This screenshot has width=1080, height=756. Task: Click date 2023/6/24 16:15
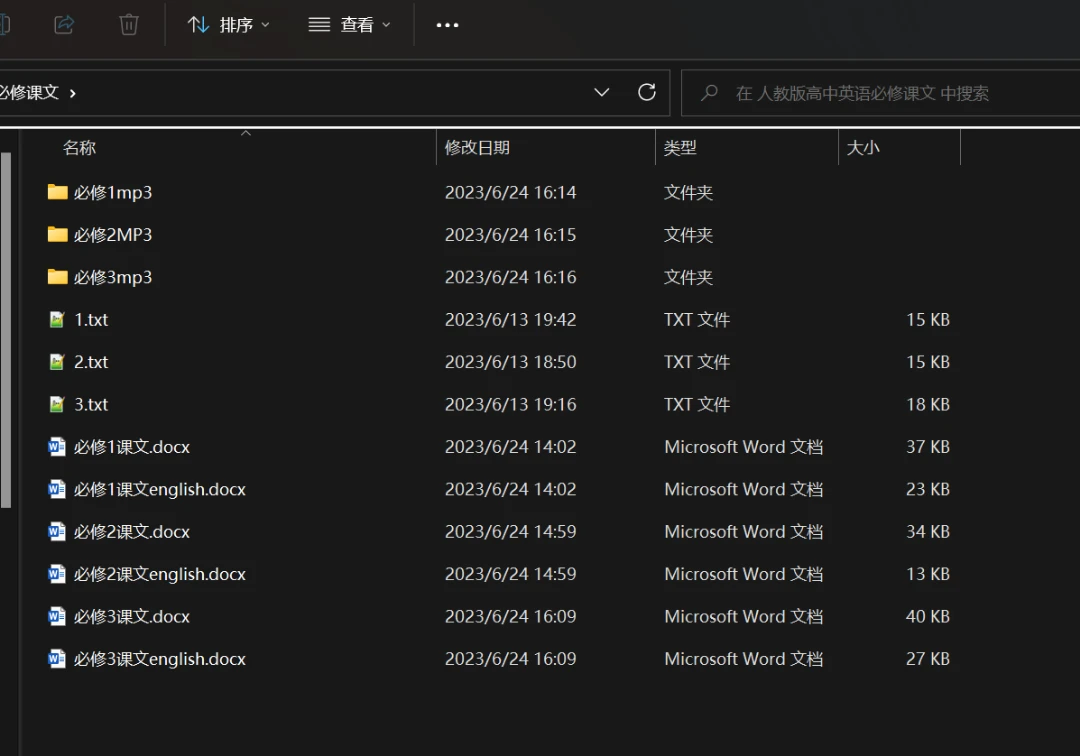510,235
